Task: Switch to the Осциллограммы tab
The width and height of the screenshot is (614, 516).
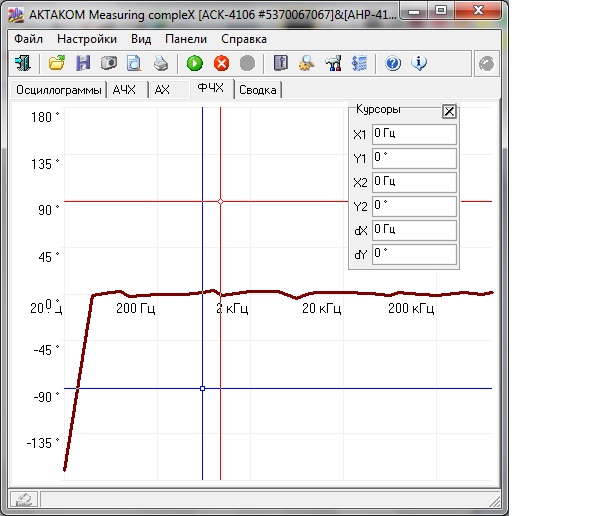Action: (59, 90)
